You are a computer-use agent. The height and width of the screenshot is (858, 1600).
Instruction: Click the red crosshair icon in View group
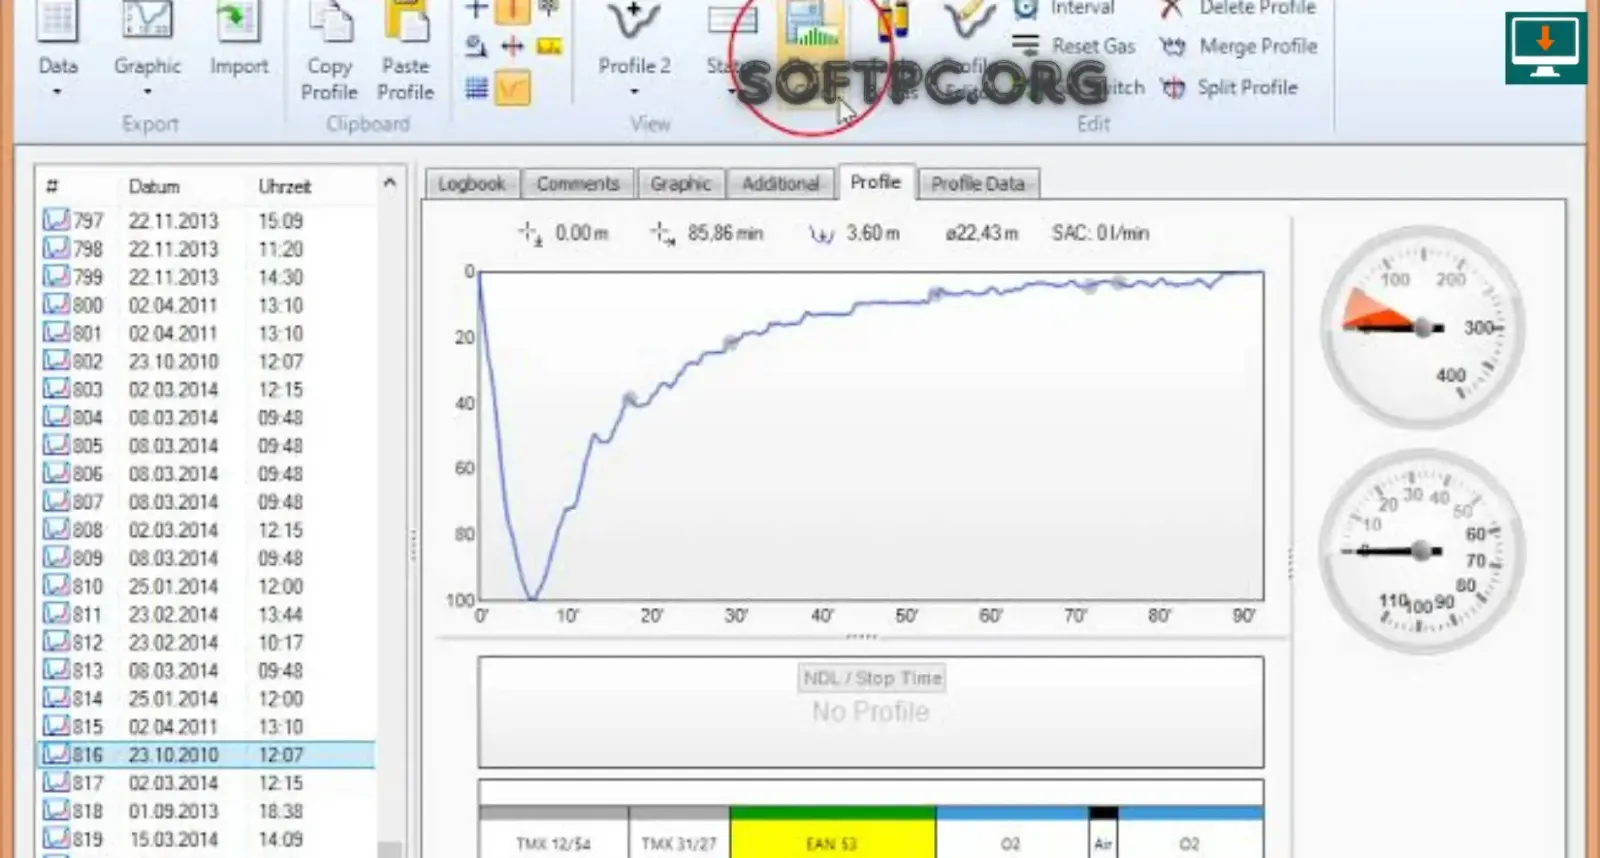click(x=512, y=47)
